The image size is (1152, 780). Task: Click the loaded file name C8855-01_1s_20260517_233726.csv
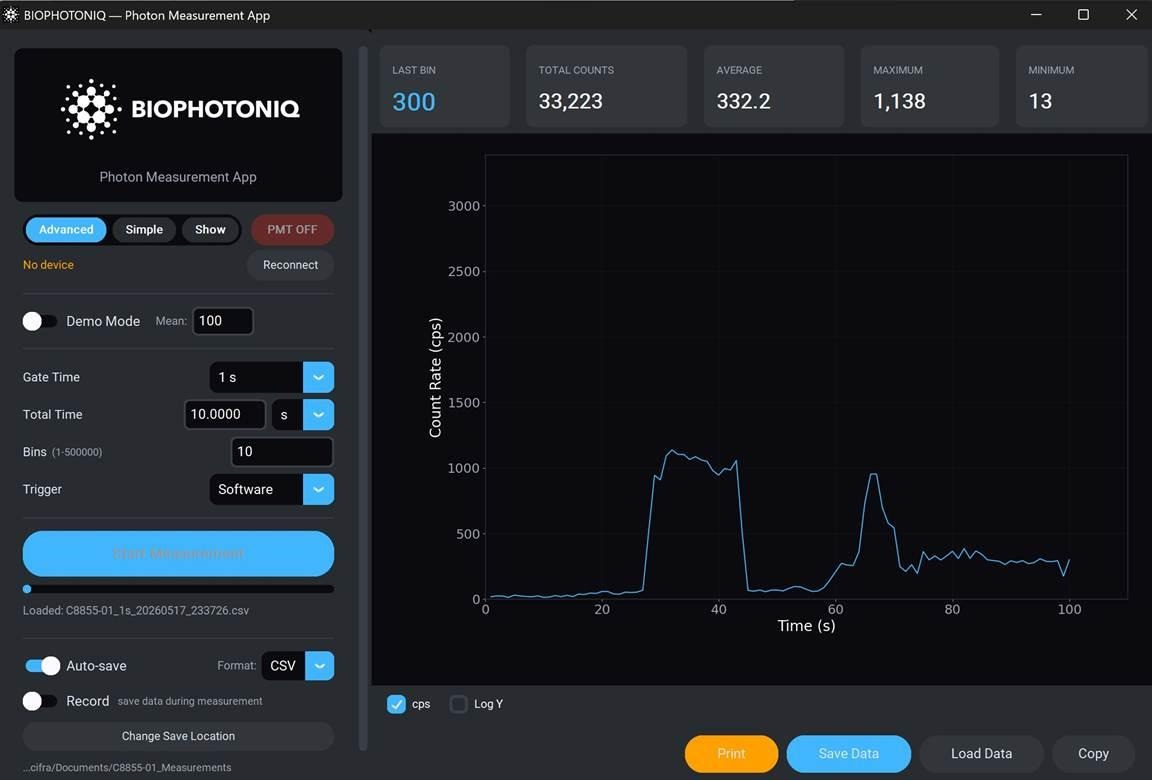157,610
